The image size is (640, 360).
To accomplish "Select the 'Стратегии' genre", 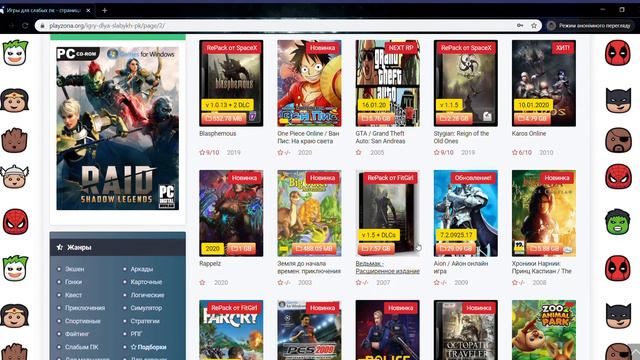I will tap(145, 321).
